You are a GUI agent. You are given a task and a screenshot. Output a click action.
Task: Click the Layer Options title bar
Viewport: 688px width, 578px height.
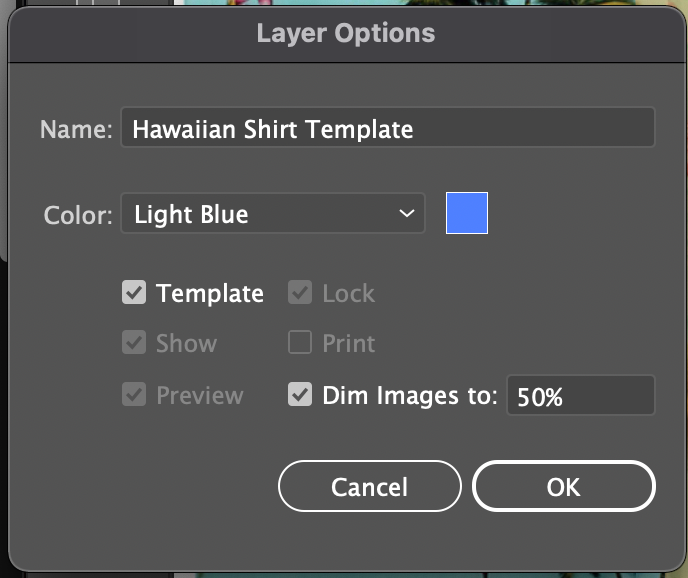(x=346, y=33)
